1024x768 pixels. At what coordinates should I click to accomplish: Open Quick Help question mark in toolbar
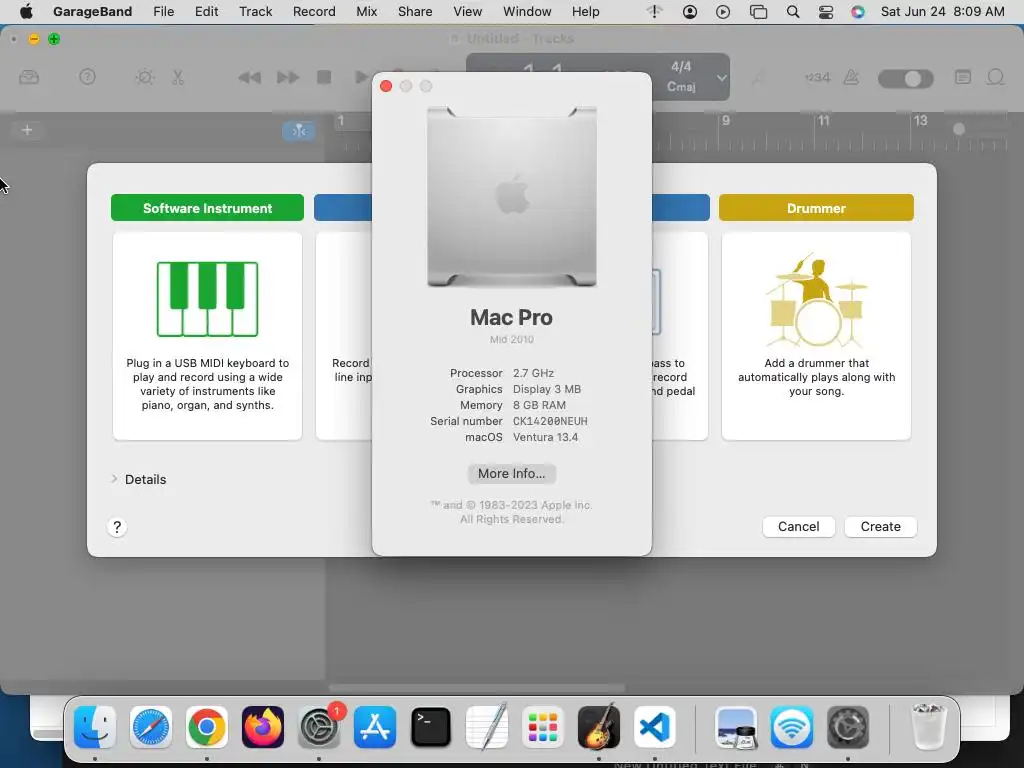click(x=87, y=77)
